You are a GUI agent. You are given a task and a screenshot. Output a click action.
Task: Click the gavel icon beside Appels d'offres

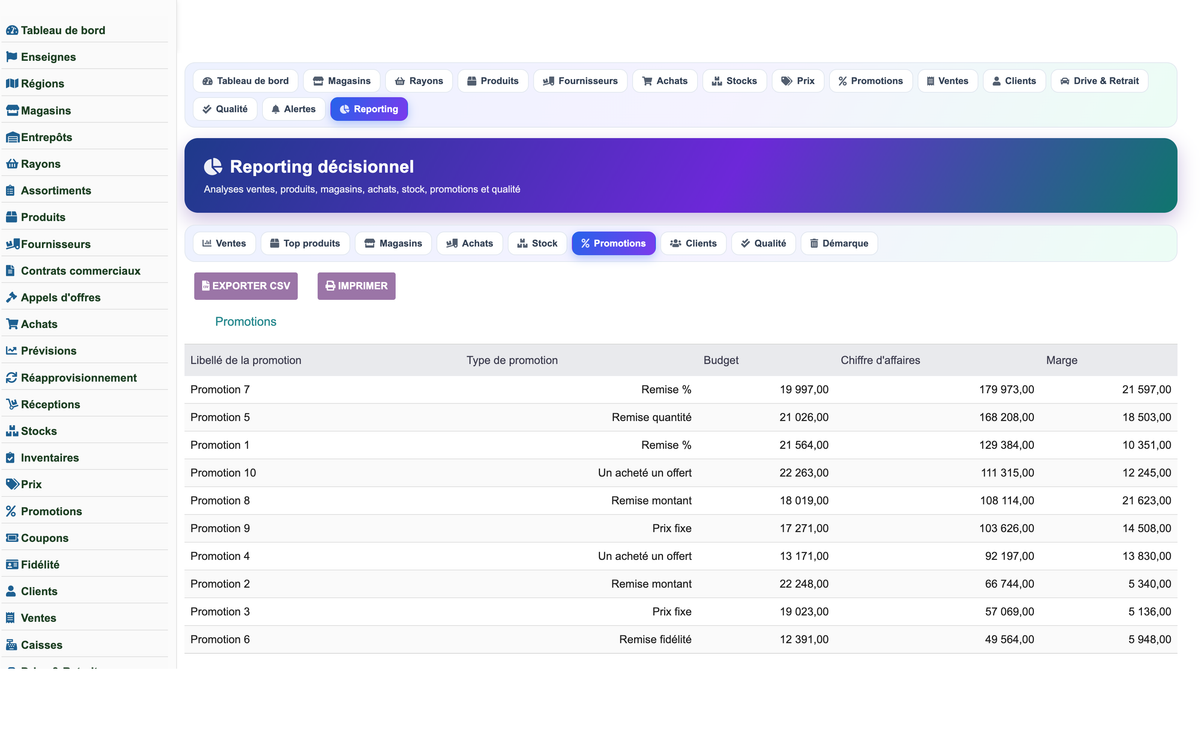coord(12,297)
